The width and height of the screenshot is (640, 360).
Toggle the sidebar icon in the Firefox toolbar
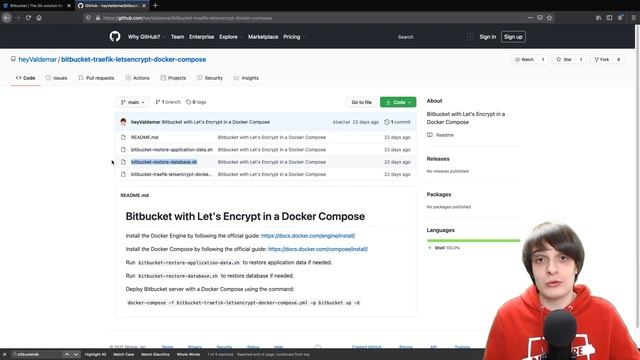[x=609, y=18]
